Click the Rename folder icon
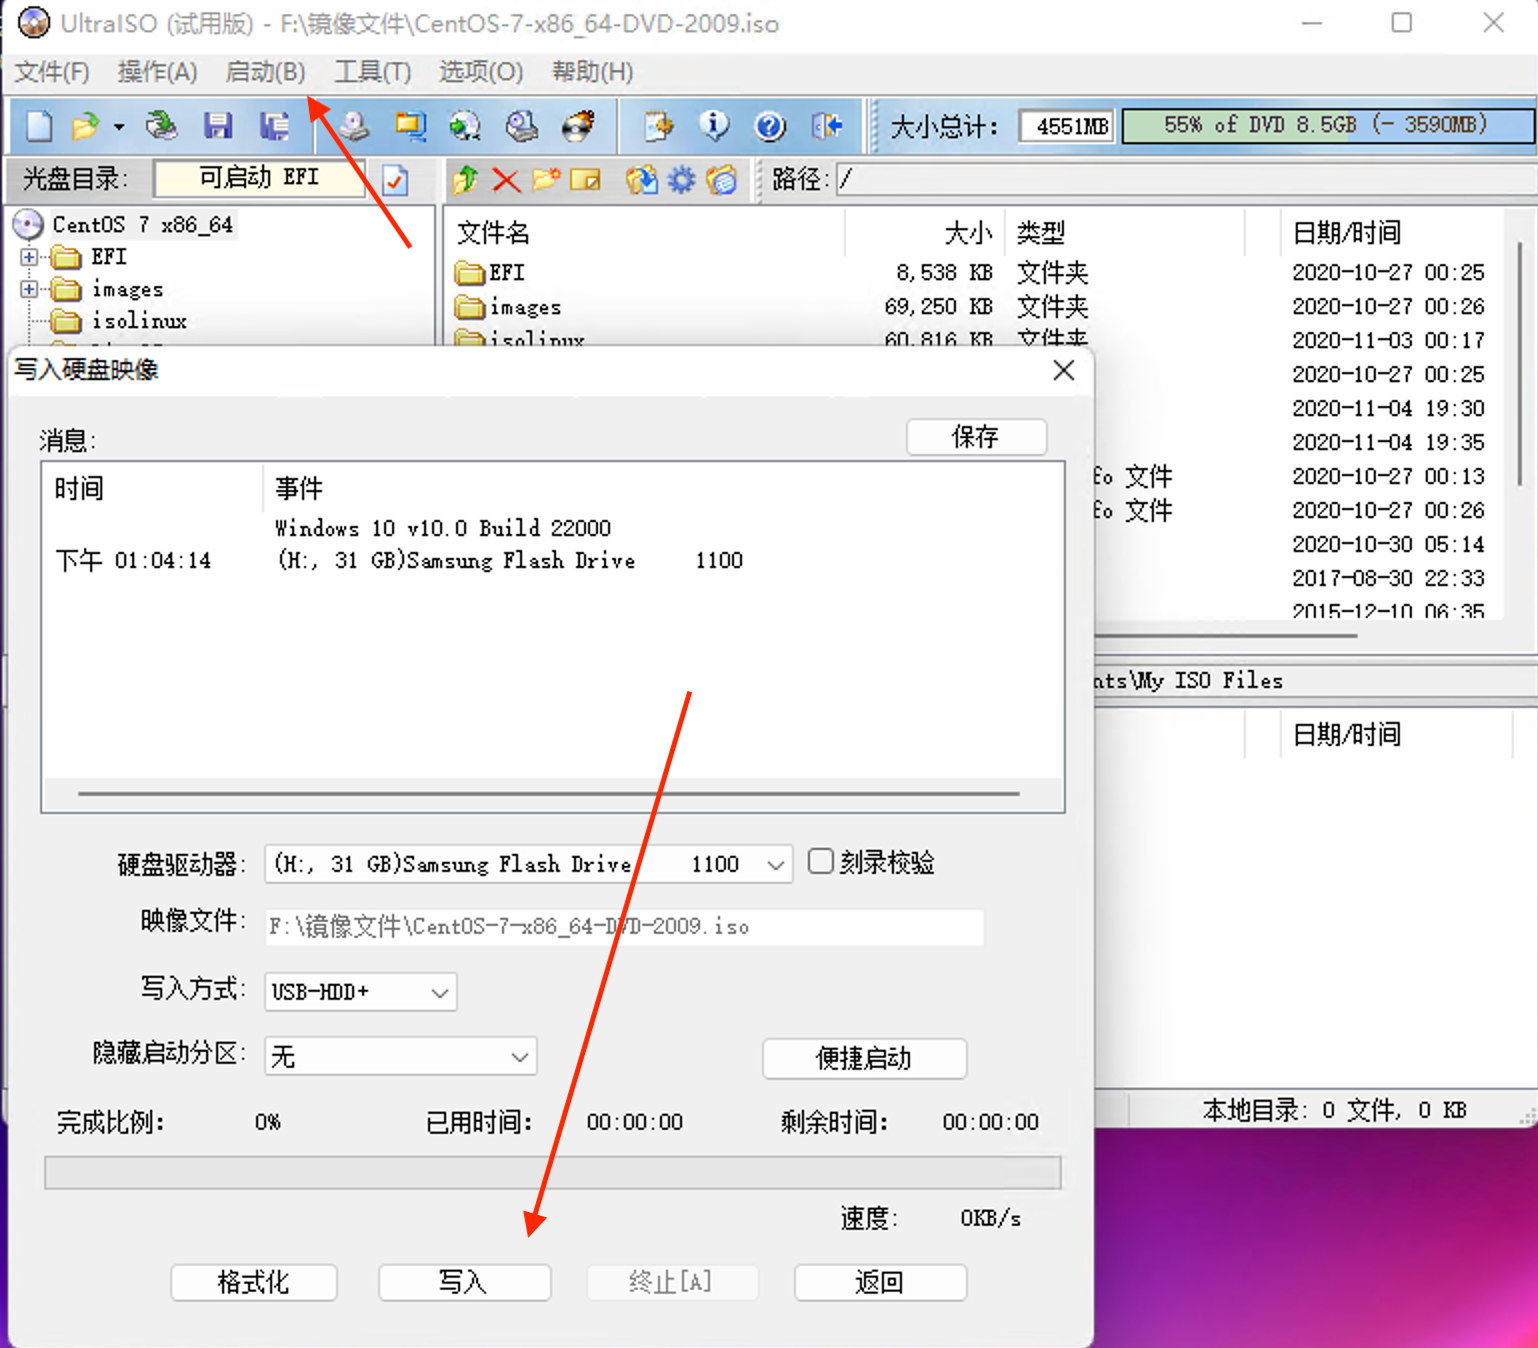The image size is (1538, 1348). pos(586,180)
